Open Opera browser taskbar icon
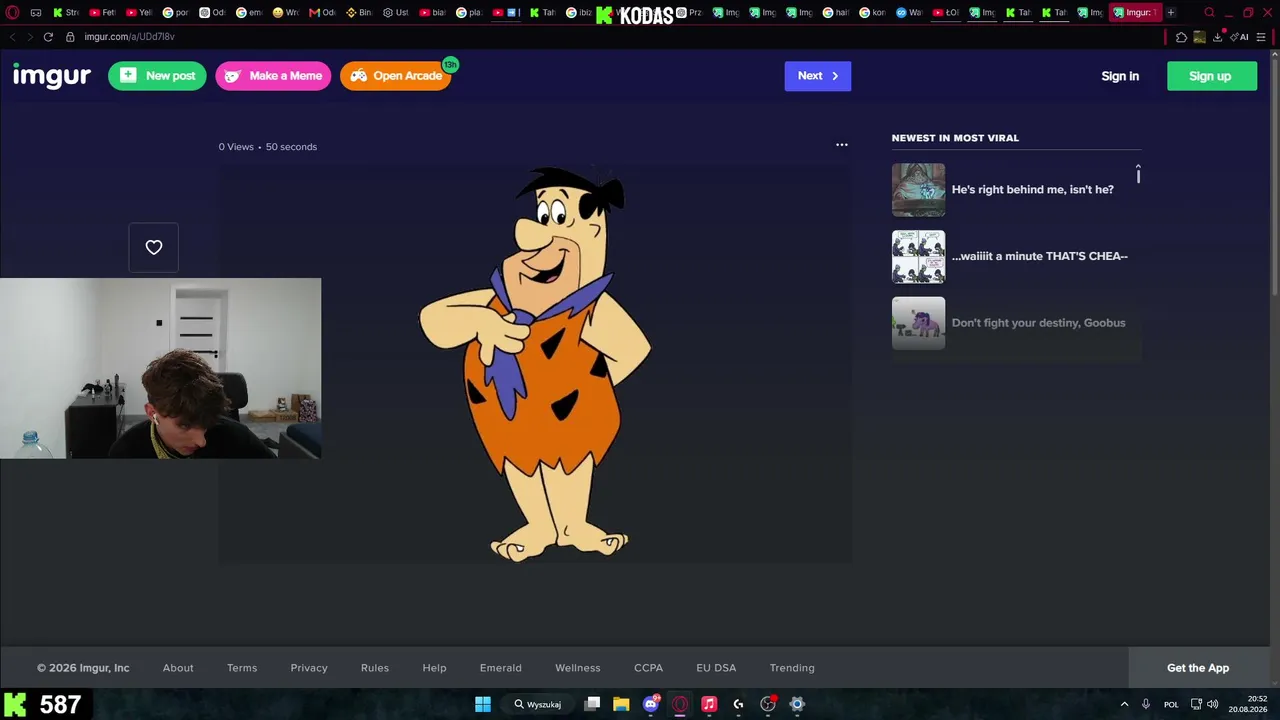This screenshot has height=720, width=1280. coord(680,704)
